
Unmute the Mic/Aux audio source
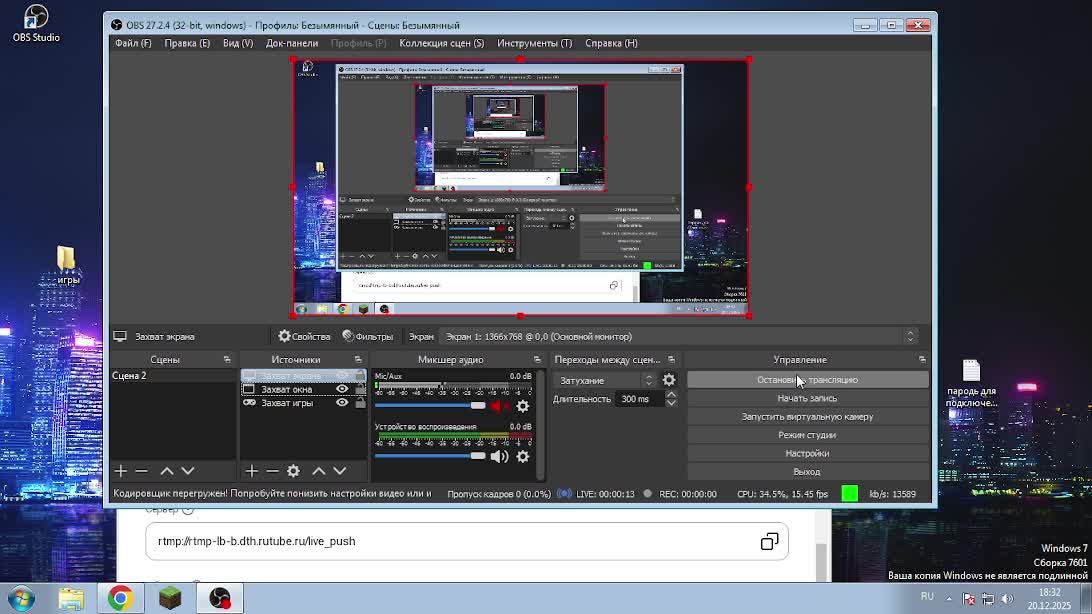[x=499, y=406]
